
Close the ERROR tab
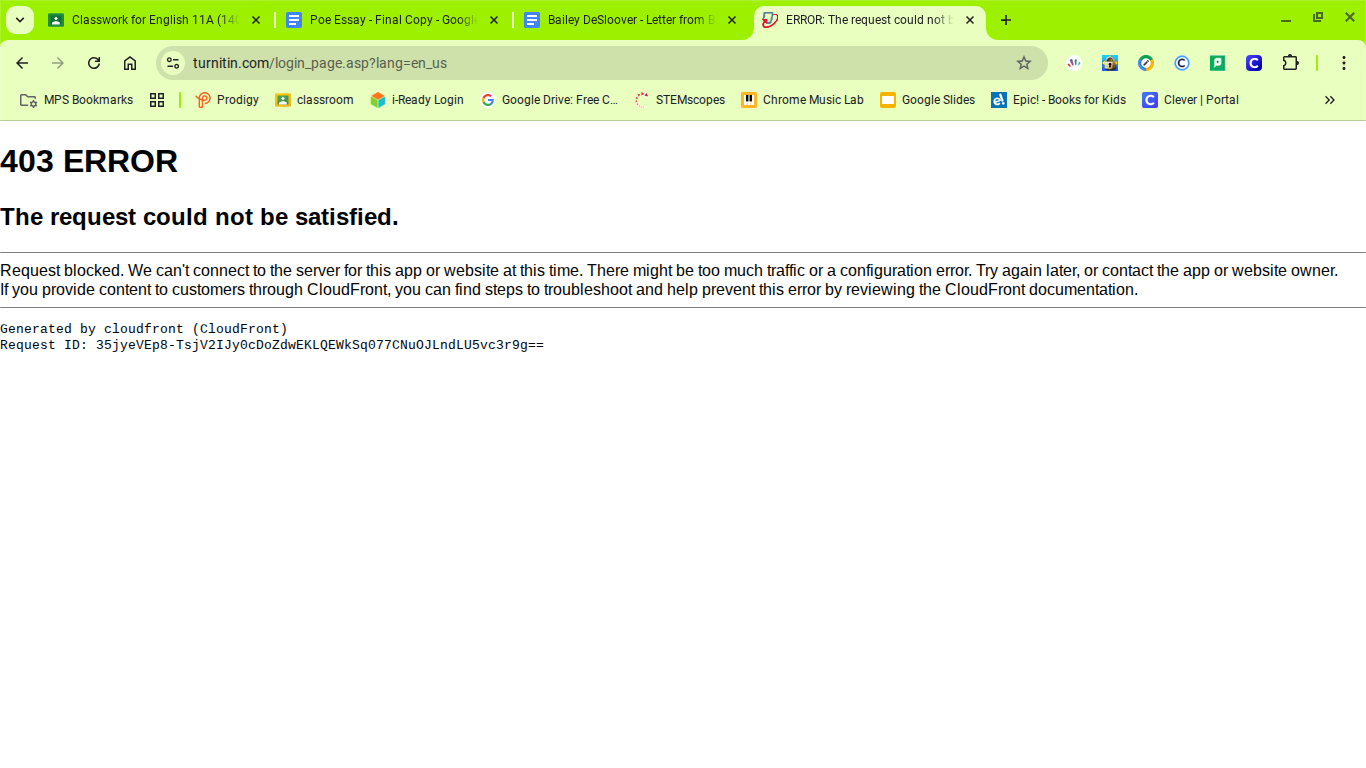969,20
